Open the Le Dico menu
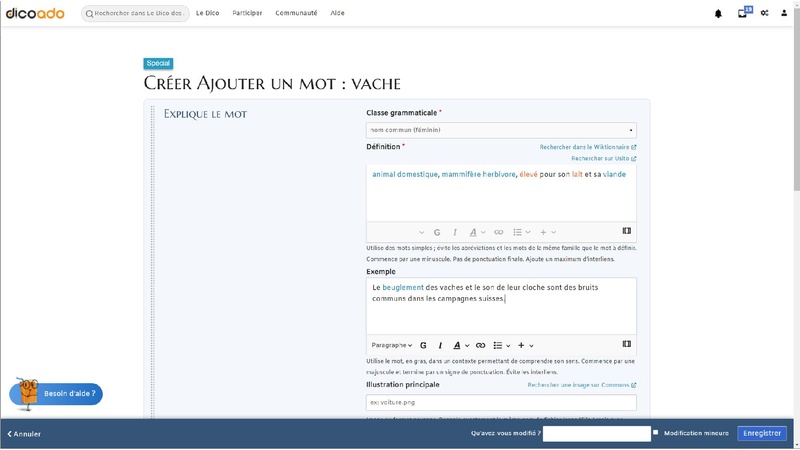Image resolution: width=800 pixels, height=450 pixels. 208,13
